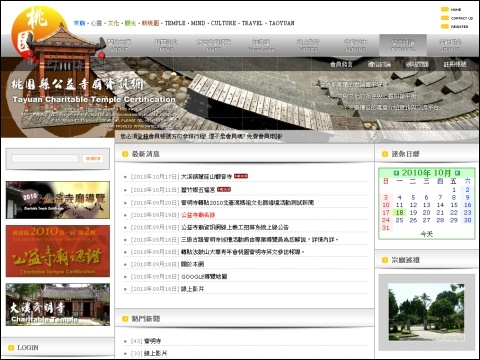Open the CONTACT US link
480x360 pixels.
click(x=462, y=18)
